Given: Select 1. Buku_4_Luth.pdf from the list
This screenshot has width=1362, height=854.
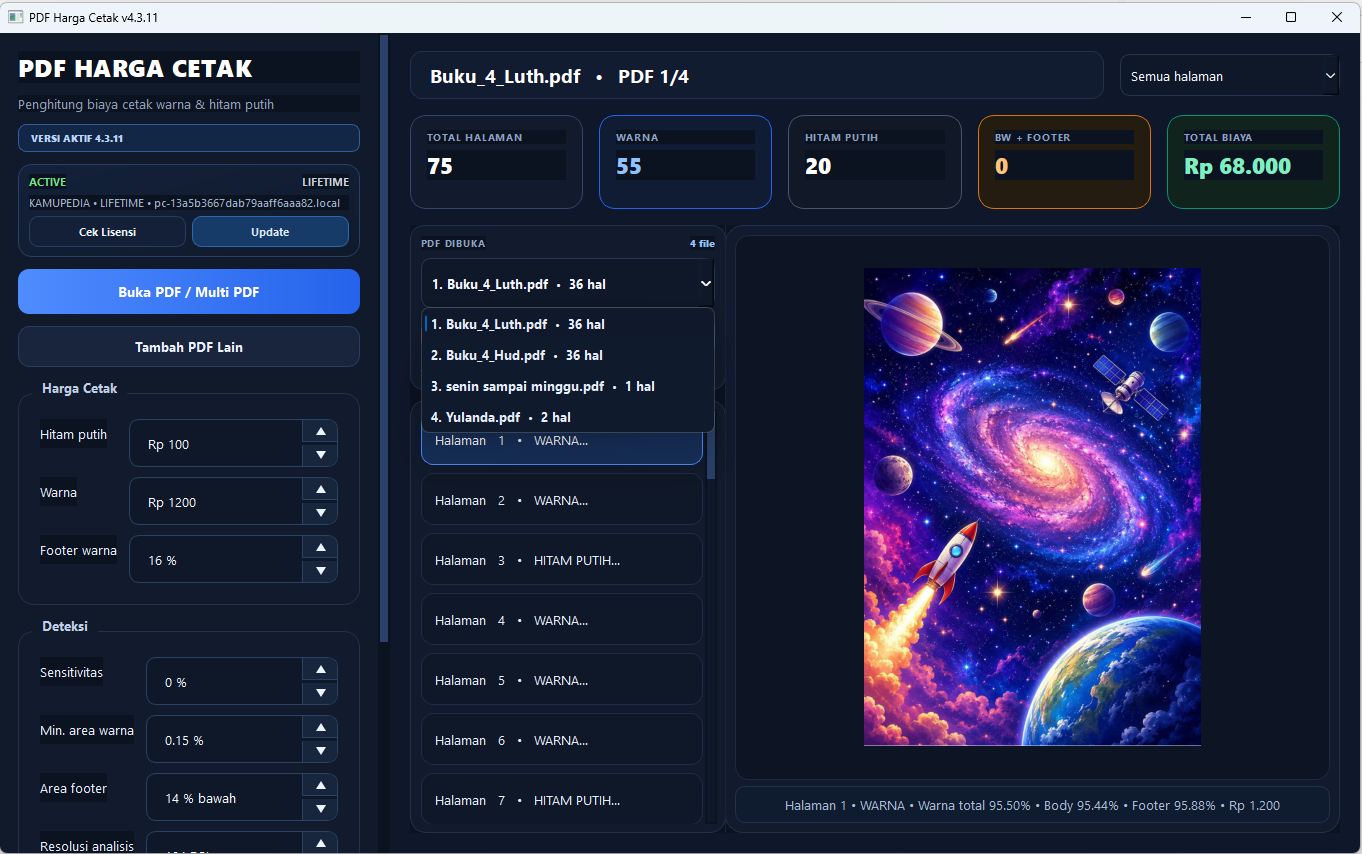Looking at the screenshot, I should coord(567,324).
